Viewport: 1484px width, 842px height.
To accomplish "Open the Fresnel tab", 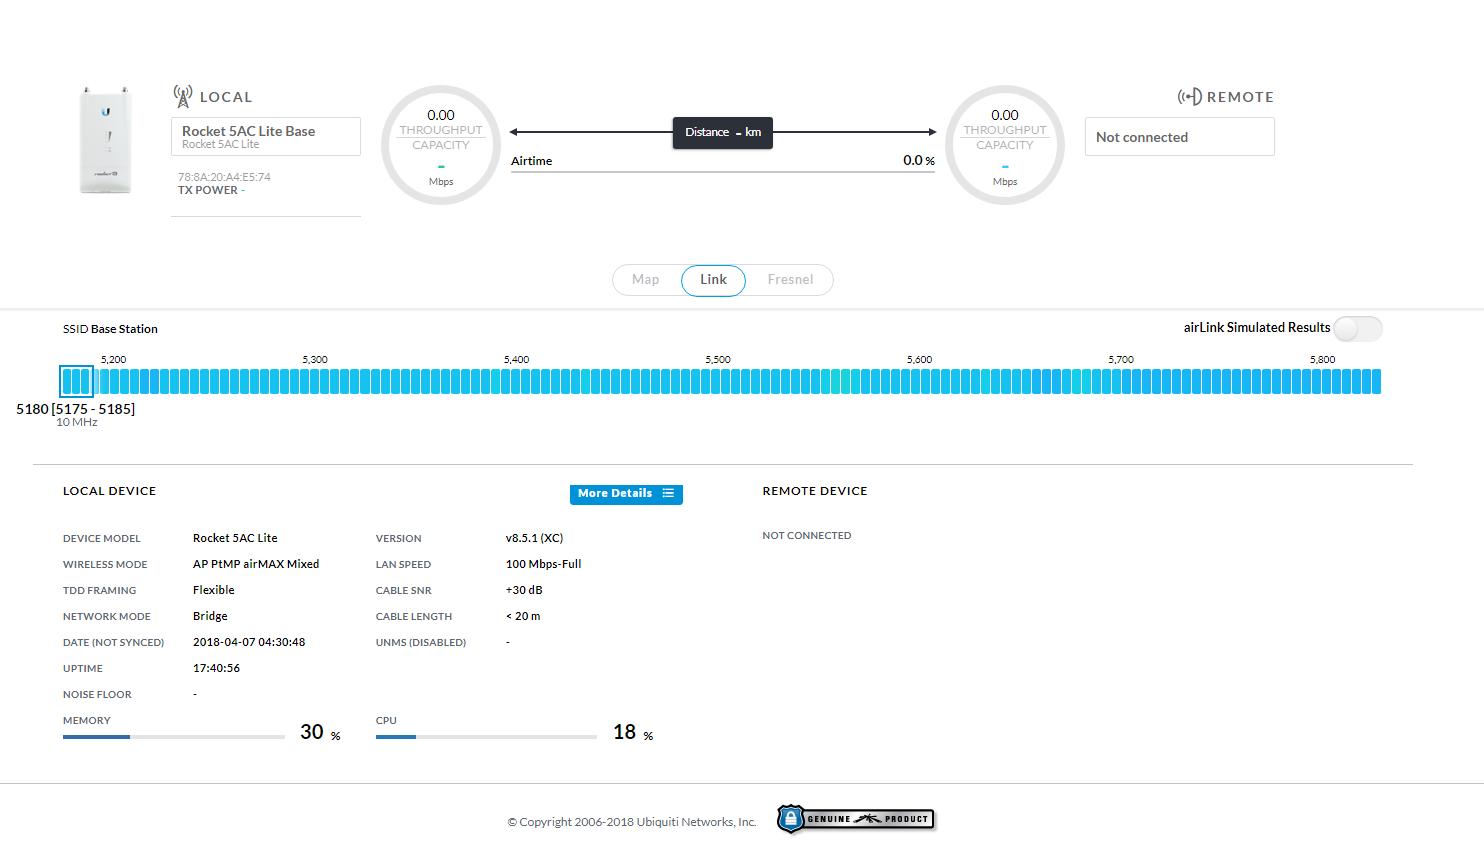I will (790, 280).
